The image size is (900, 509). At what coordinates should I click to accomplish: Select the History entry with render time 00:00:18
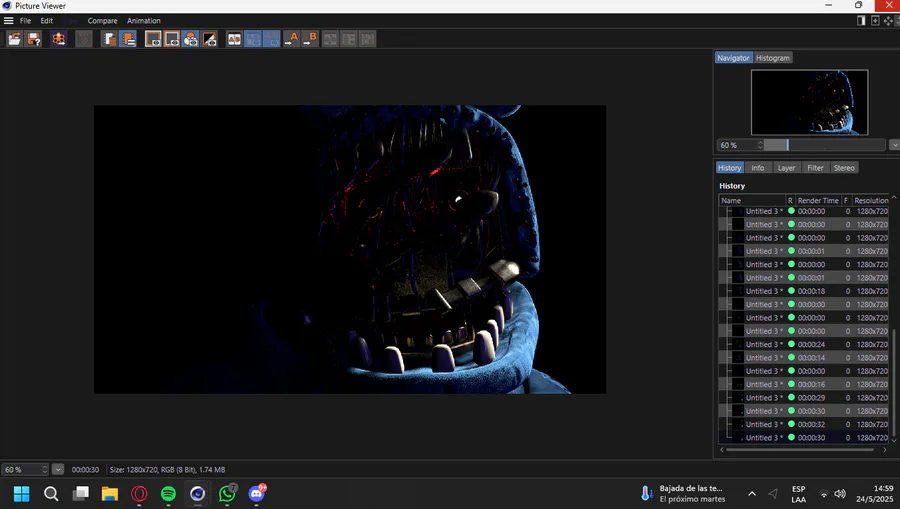point(804,291)
